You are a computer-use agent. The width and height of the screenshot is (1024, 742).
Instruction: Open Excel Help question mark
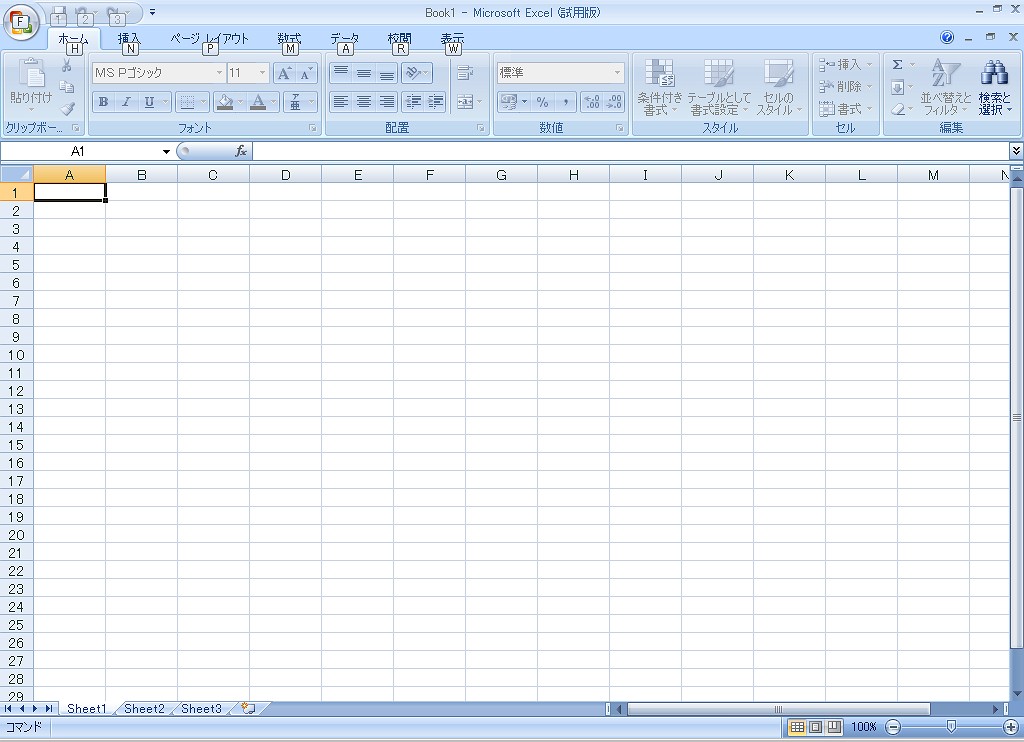[947, 37]
